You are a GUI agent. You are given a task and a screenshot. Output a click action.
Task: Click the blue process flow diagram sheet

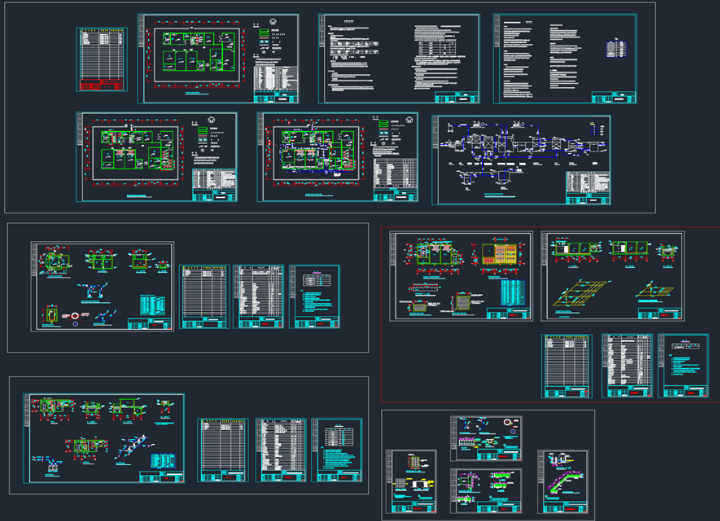point(520,160)
